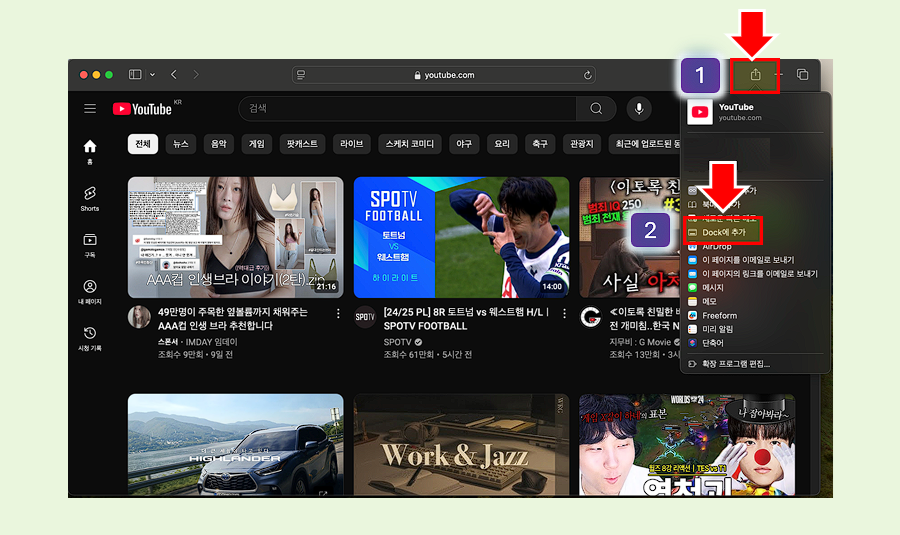This screenshot has width=900, height=535.
Task: Click YouTube site header in share menu
Action: pos(755,112)
